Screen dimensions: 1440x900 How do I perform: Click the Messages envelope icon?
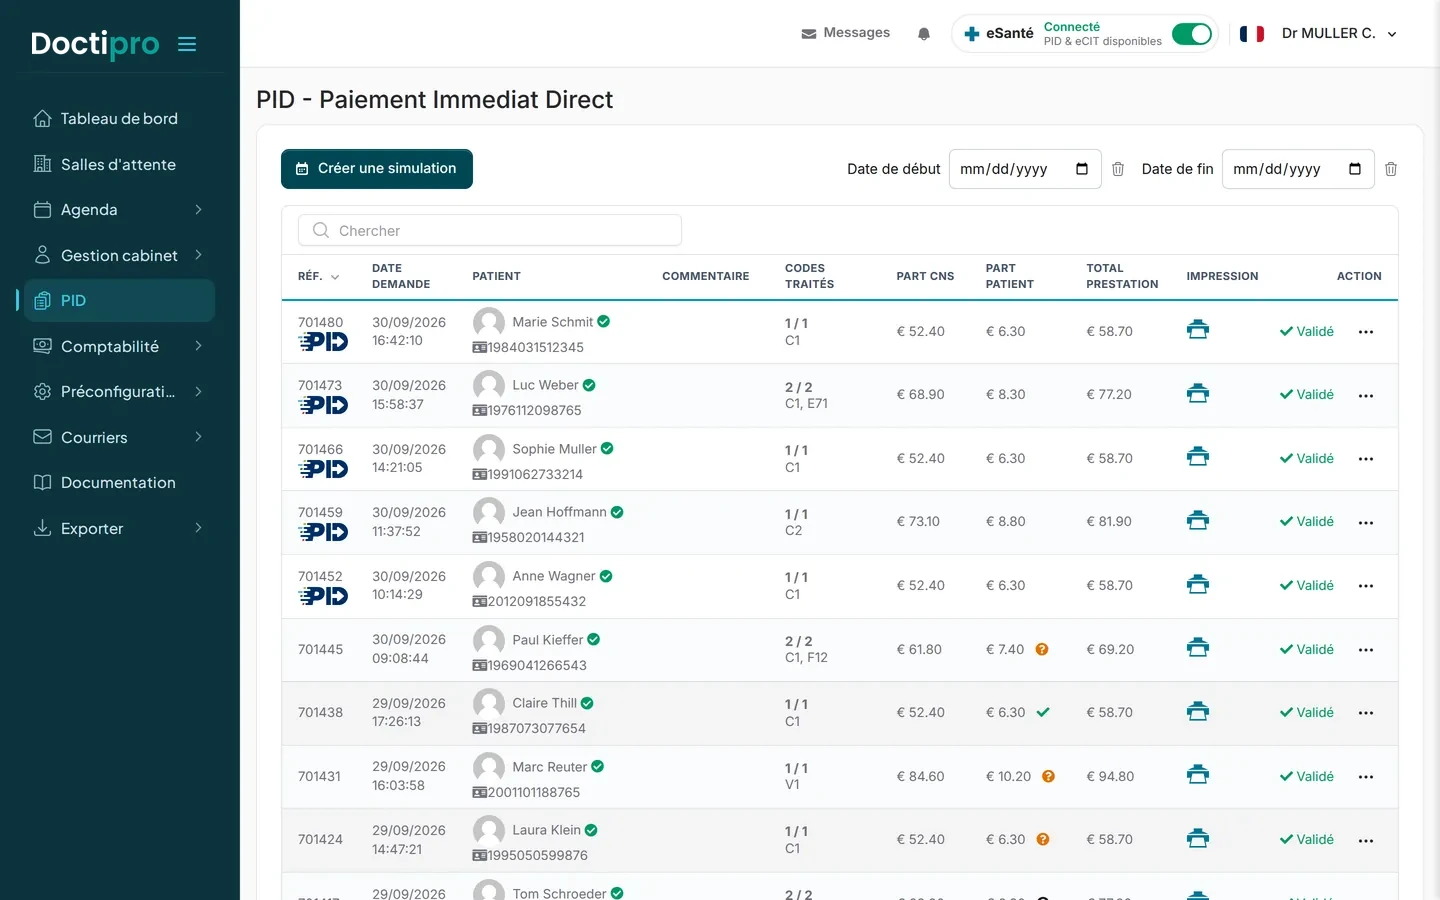809,34
